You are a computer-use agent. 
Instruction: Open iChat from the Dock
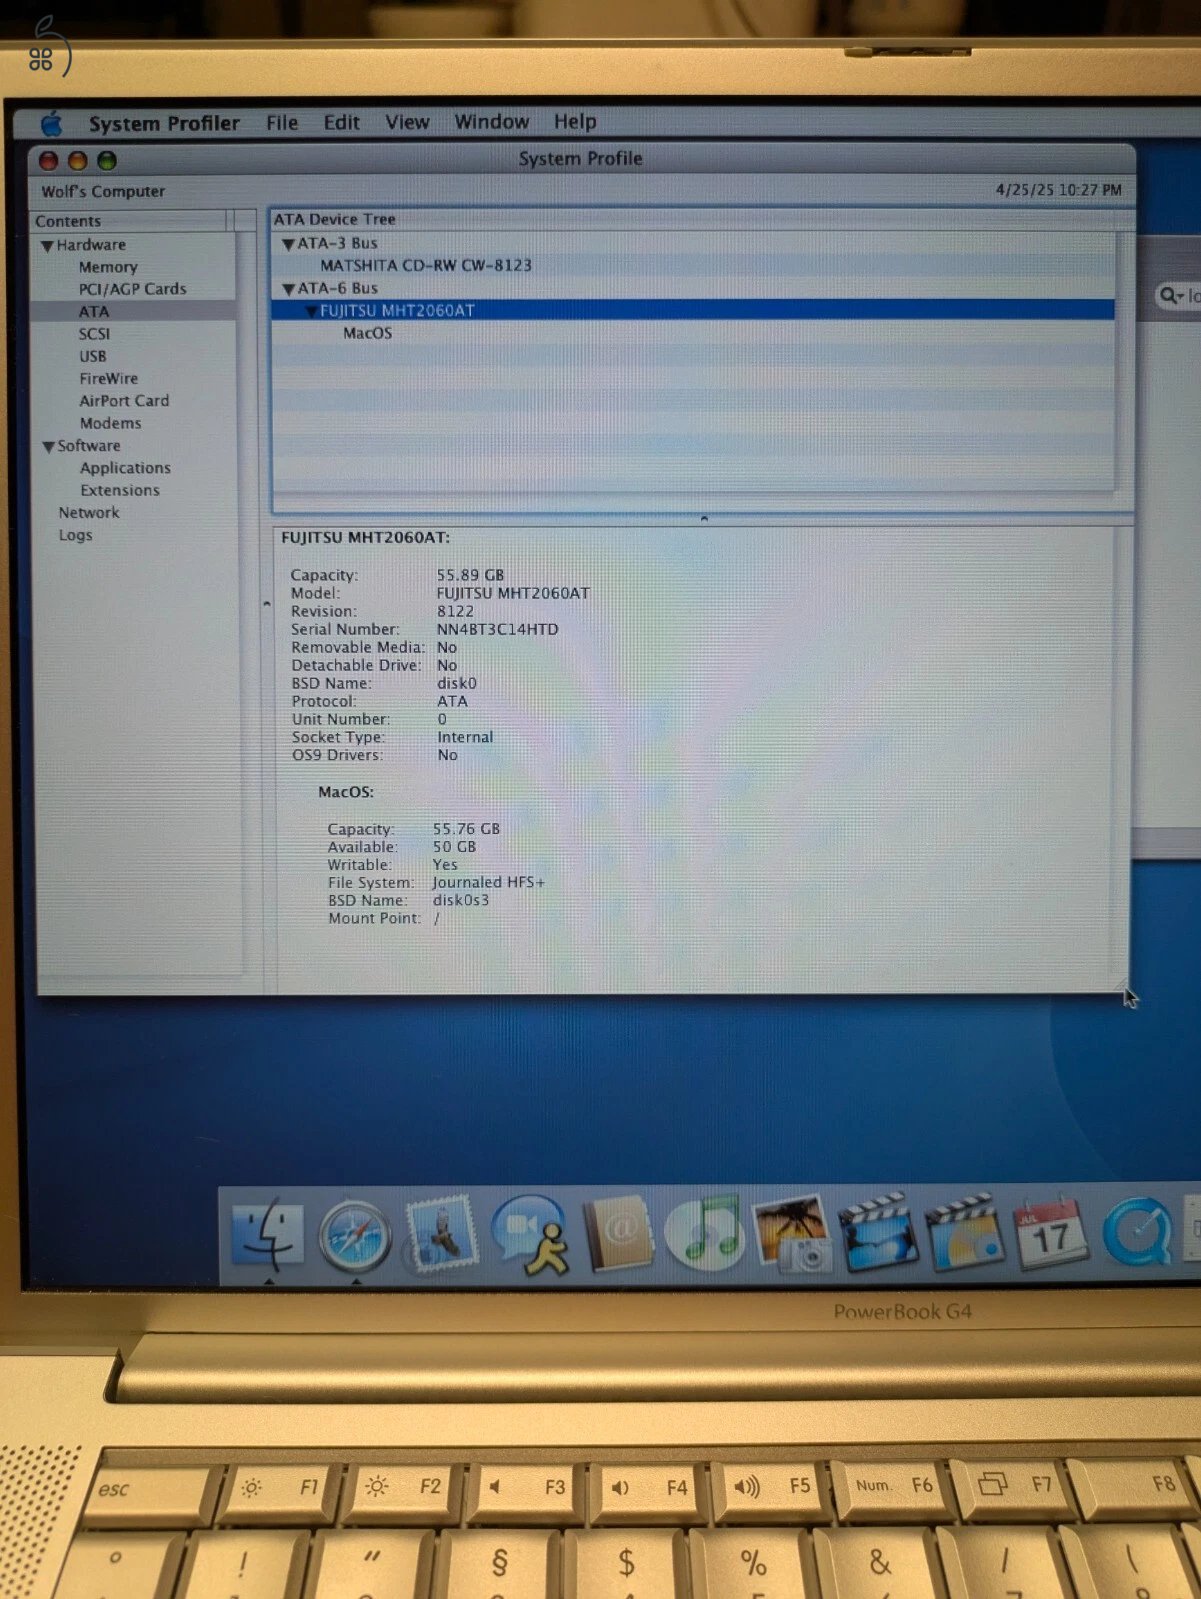(530, 1235)
